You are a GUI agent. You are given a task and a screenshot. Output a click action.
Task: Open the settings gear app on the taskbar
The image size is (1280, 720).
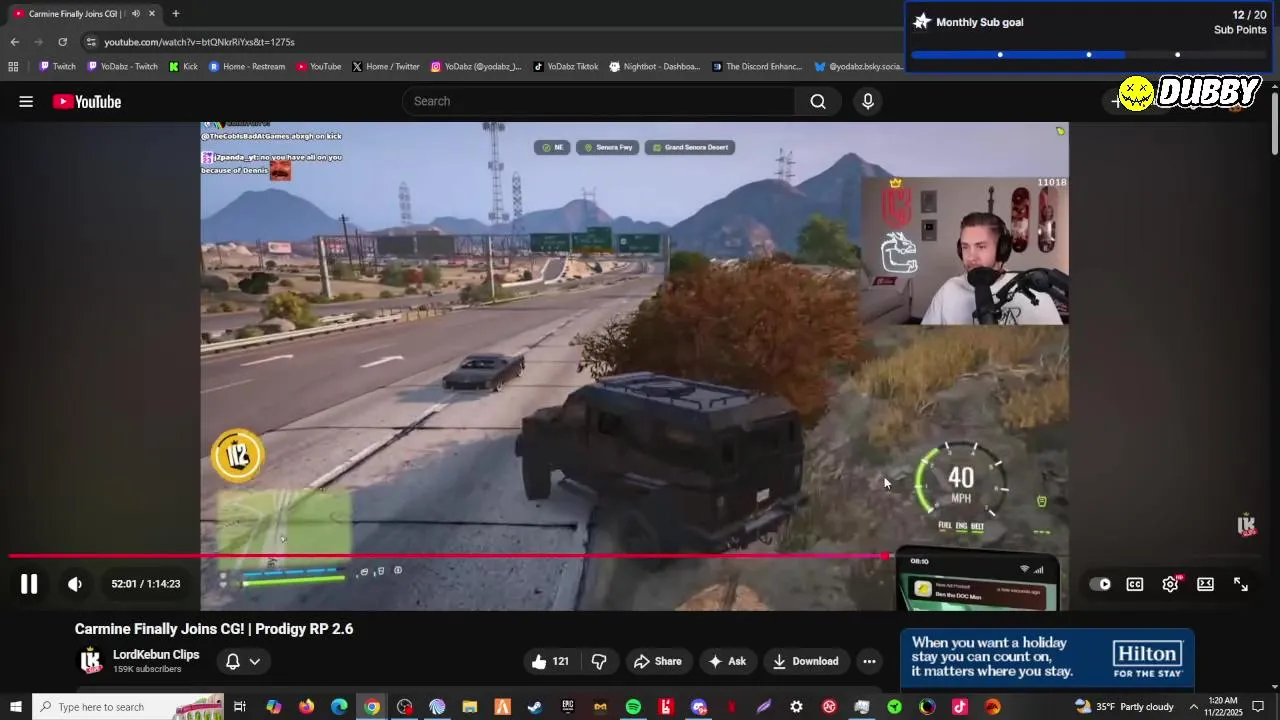coord(796,707)
